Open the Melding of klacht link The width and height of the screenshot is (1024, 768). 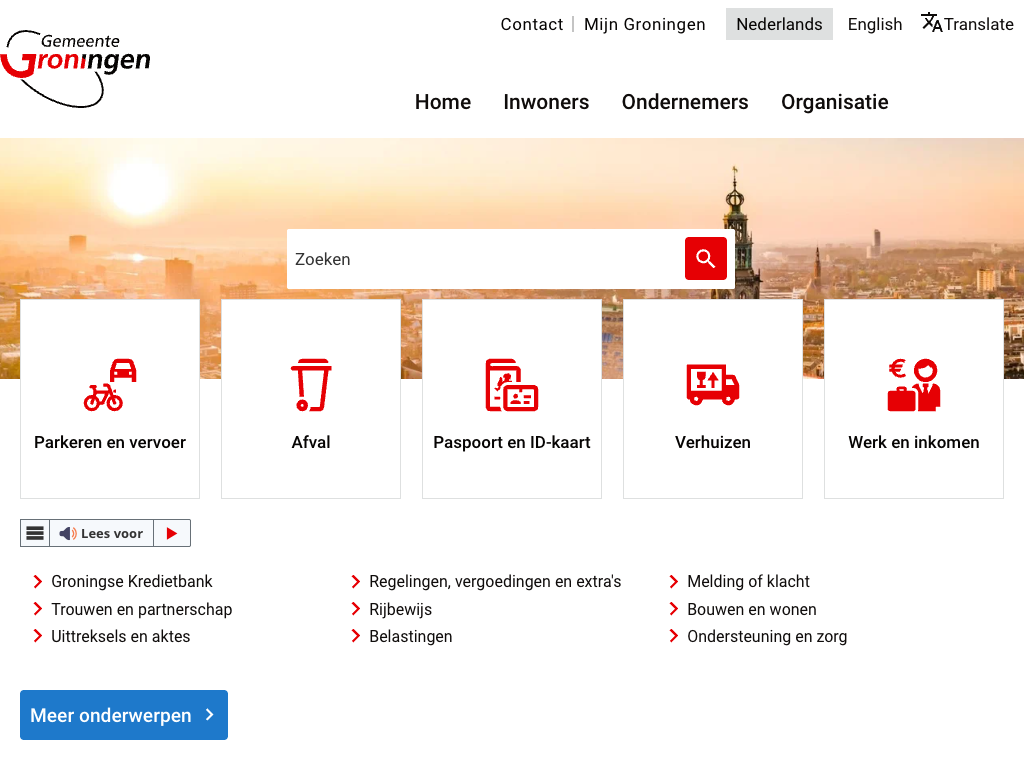point(748,581)
